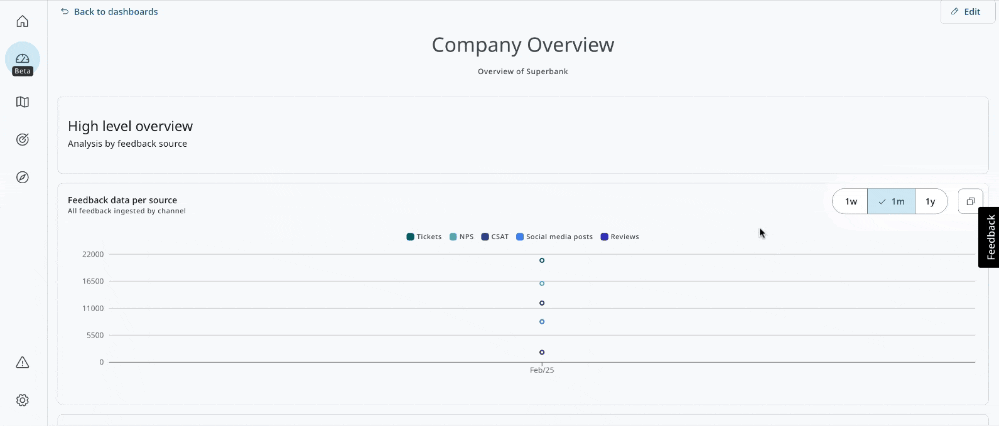
Task: Open the settings gear icon
Action: pos(22,400)
